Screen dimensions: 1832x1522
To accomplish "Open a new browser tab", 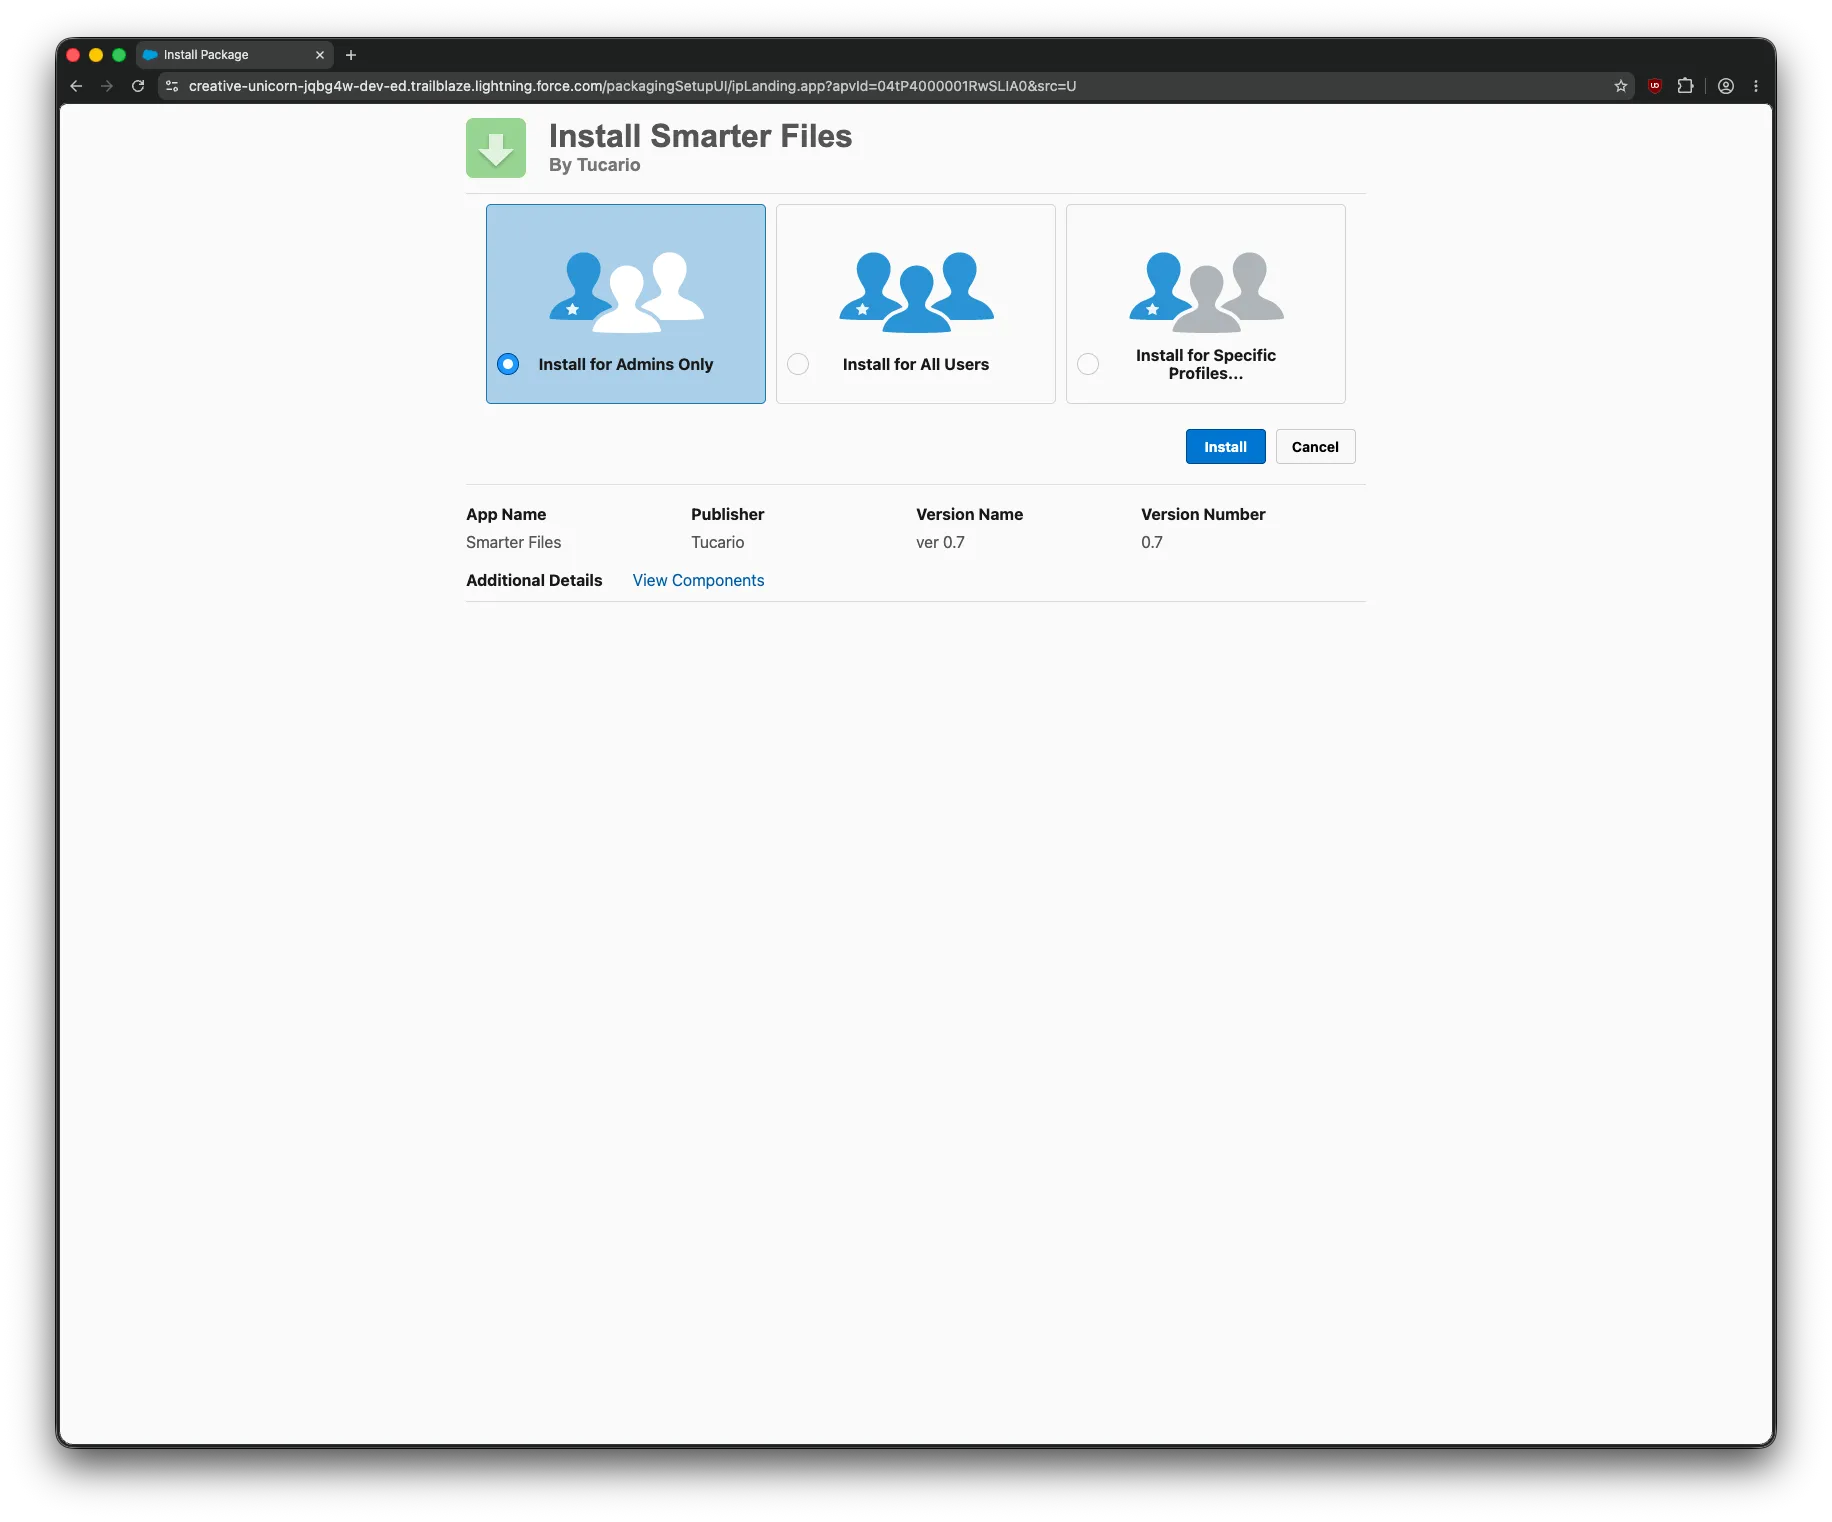I will (351, 55).
